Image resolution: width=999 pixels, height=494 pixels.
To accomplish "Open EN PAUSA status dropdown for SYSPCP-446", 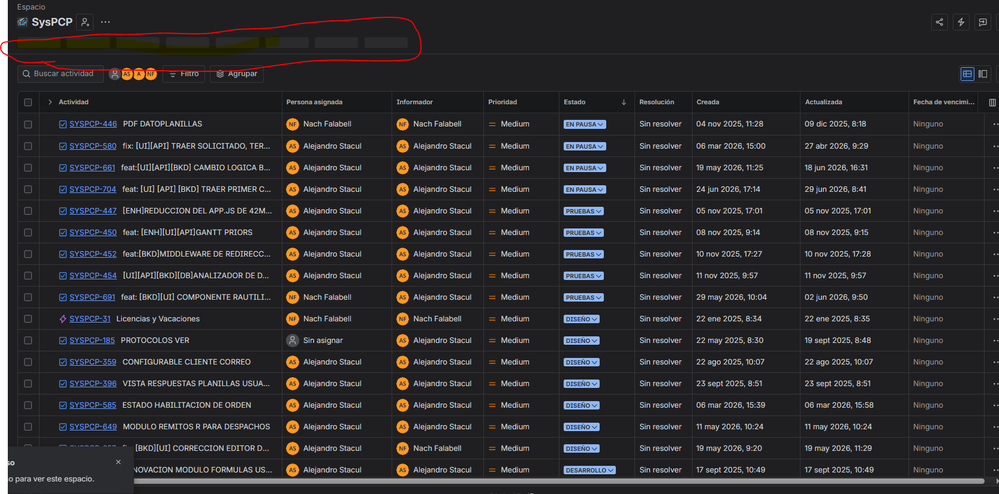I will coord(584,124).
